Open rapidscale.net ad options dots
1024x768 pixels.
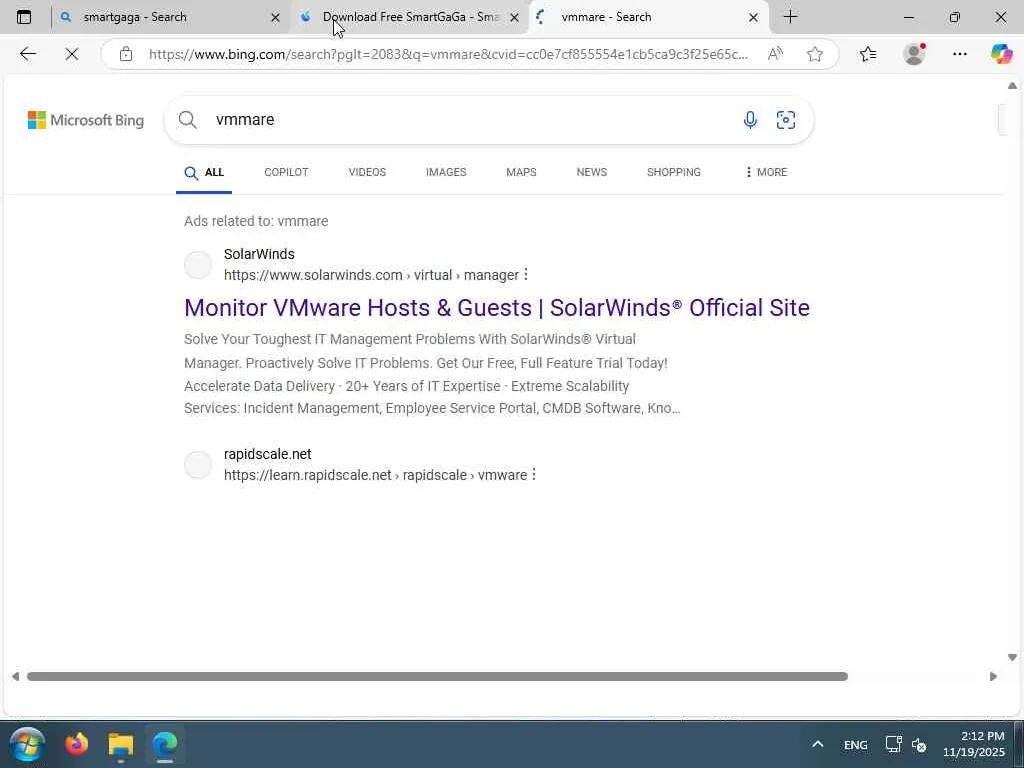[x=534, y=474]
